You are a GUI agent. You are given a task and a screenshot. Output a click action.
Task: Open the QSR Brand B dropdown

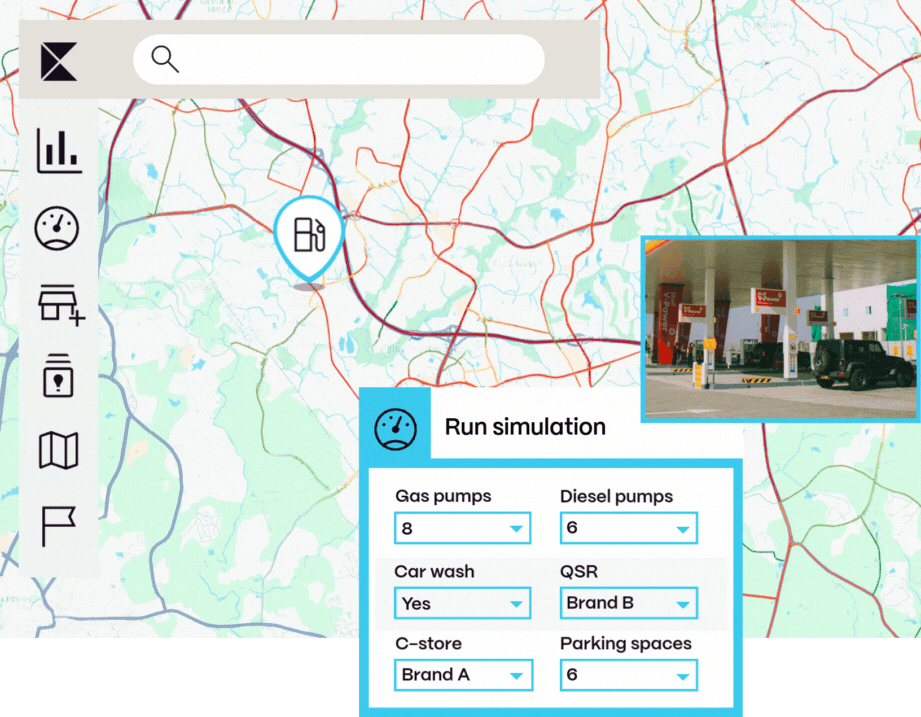click(628, 603)
